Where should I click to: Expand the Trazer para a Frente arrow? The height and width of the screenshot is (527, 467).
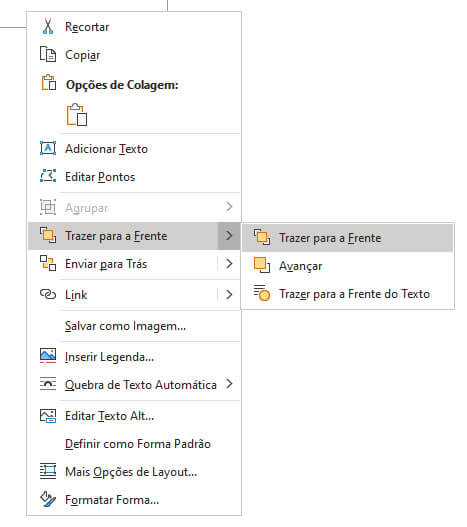pos(229,236)
